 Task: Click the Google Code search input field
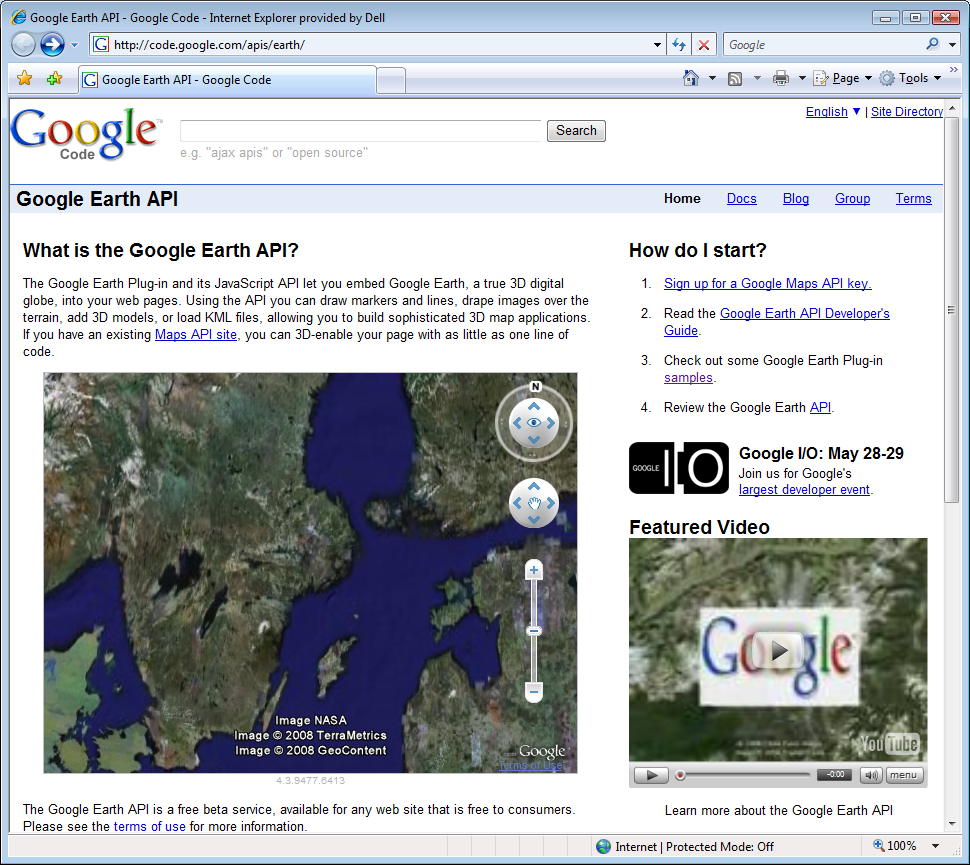point(360,131)
